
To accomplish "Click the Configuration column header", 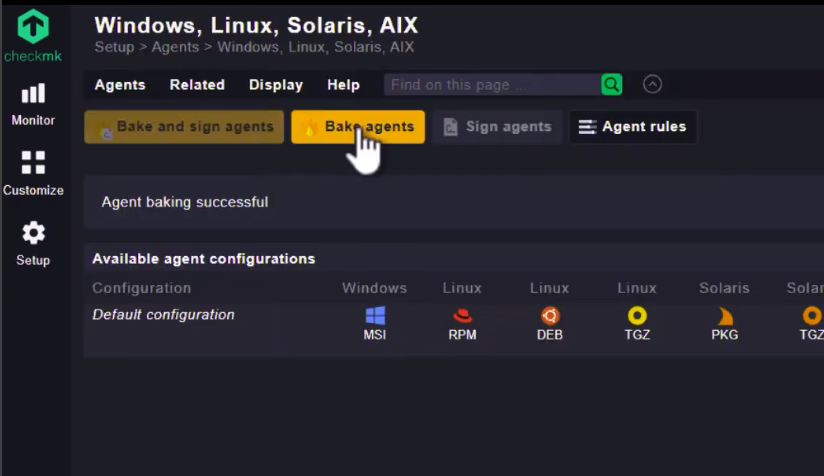I will click(x=142, y=288).
